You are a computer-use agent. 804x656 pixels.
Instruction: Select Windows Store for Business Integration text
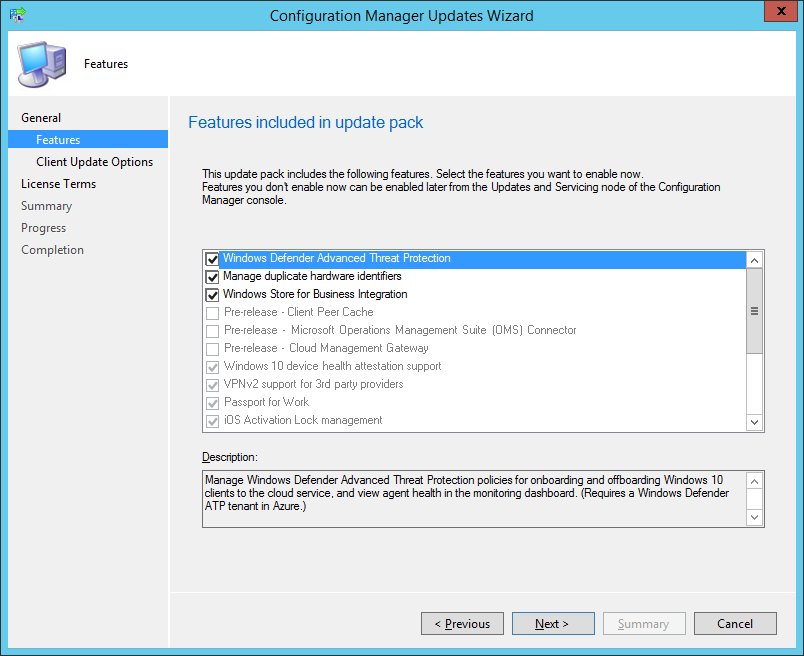[315, 294]
